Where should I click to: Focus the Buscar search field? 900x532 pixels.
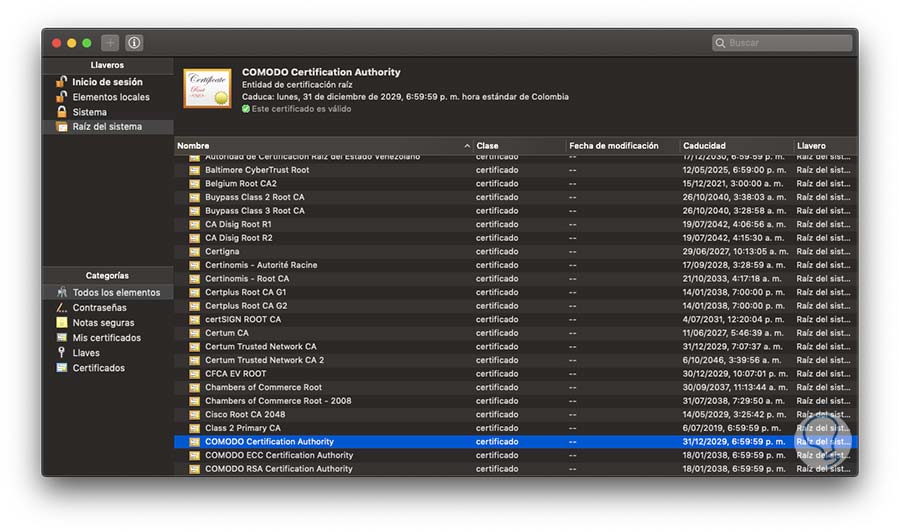click(x=782, y=42)
